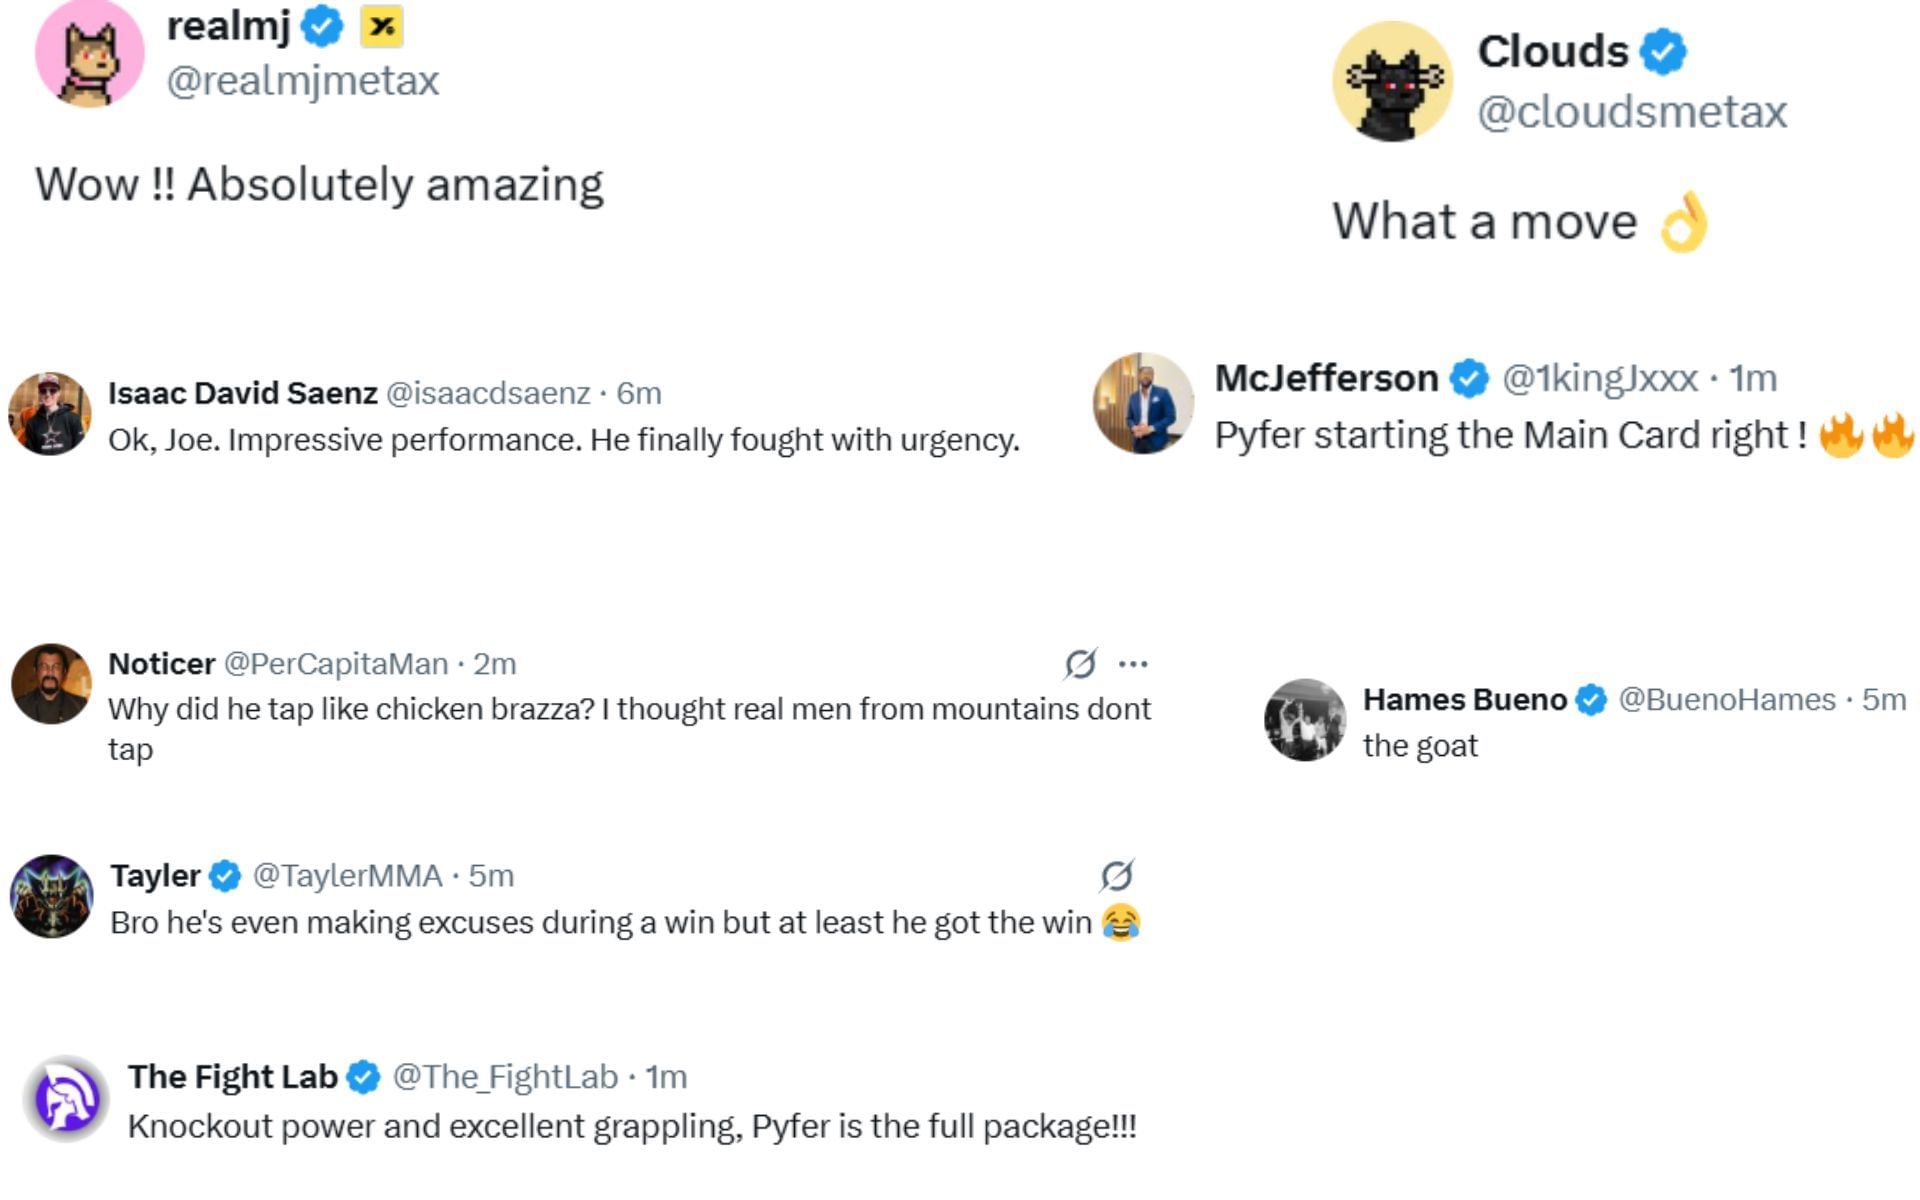Click the 6m timestamp on Isaac's tweet

pos(639,393)
